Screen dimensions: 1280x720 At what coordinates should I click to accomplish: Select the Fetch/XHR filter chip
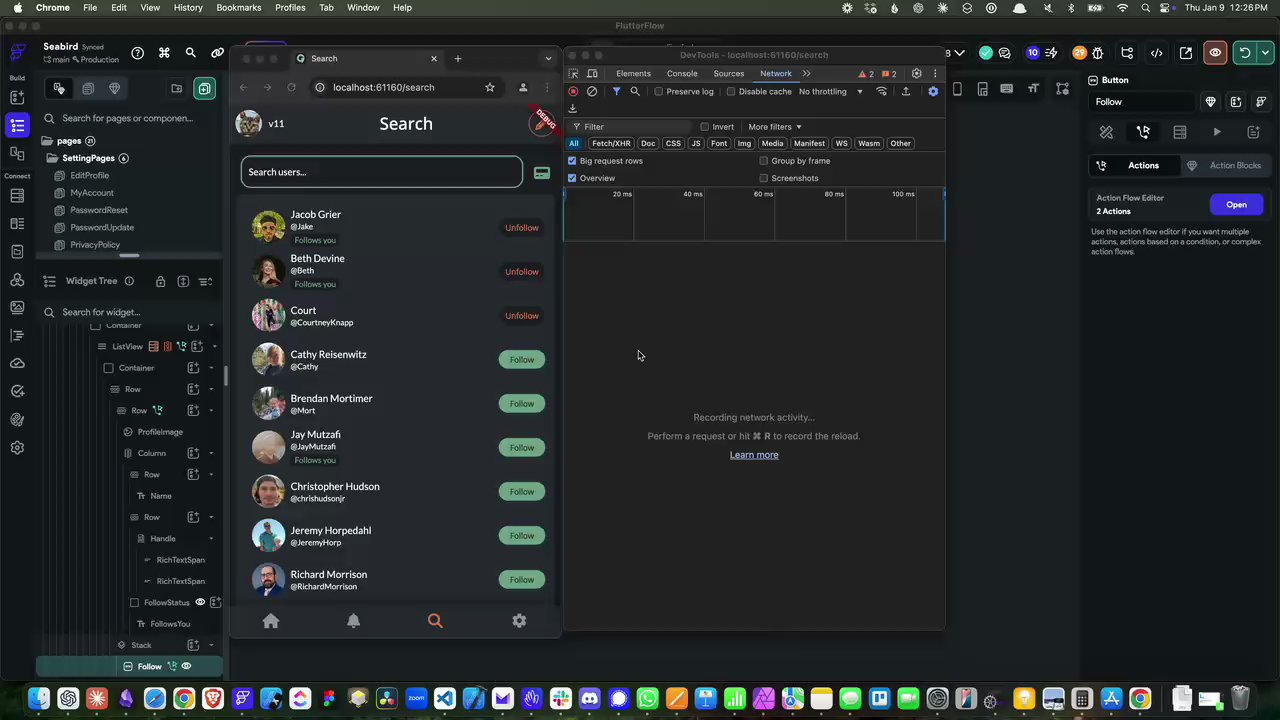(x=611, y=144)
